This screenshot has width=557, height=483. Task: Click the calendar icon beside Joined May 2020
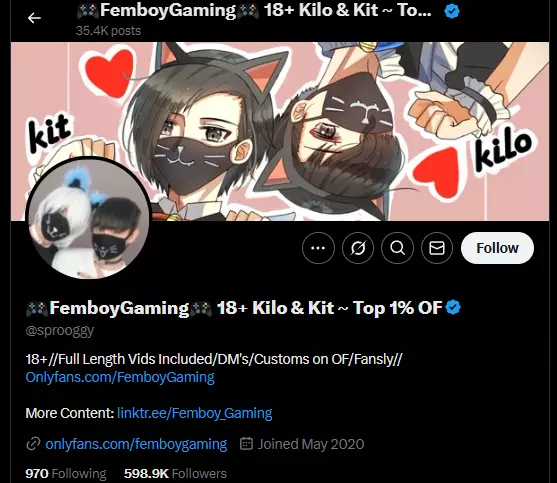click(246, 444)
